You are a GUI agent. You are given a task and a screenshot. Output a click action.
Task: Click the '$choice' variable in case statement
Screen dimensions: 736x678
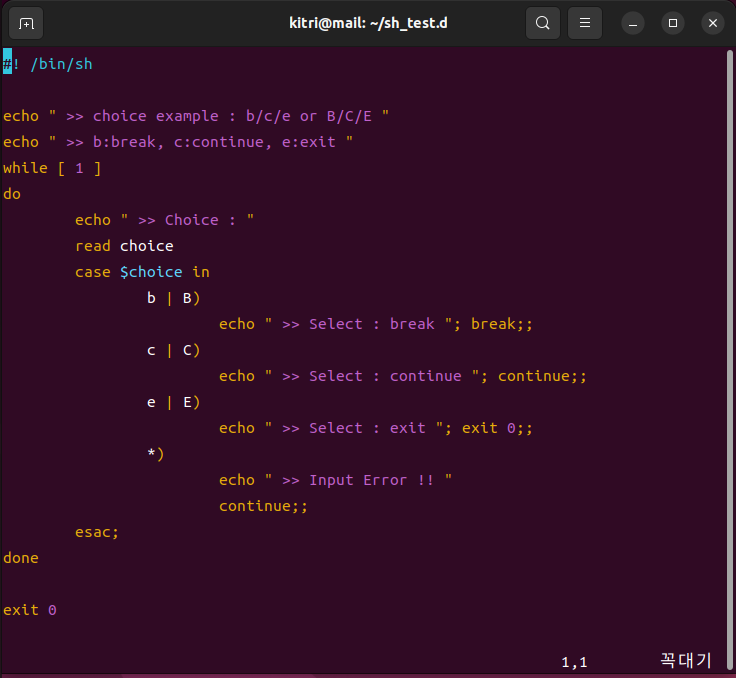pyautogui.click(x=151, y=272)
